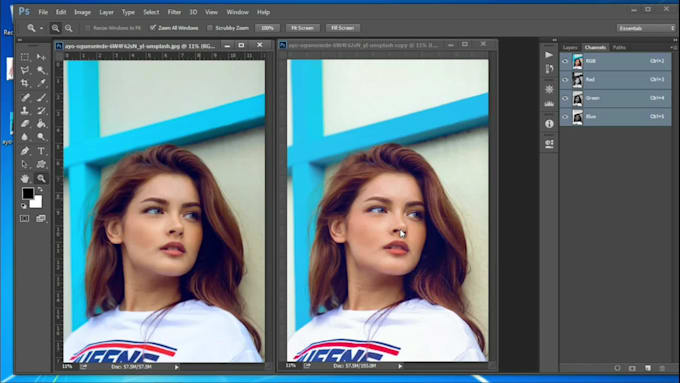Image resolution: width=680 pixels, height=383 pixels.
Task: Select the Rectangular Marquee tool
Action: click(25, 57)
